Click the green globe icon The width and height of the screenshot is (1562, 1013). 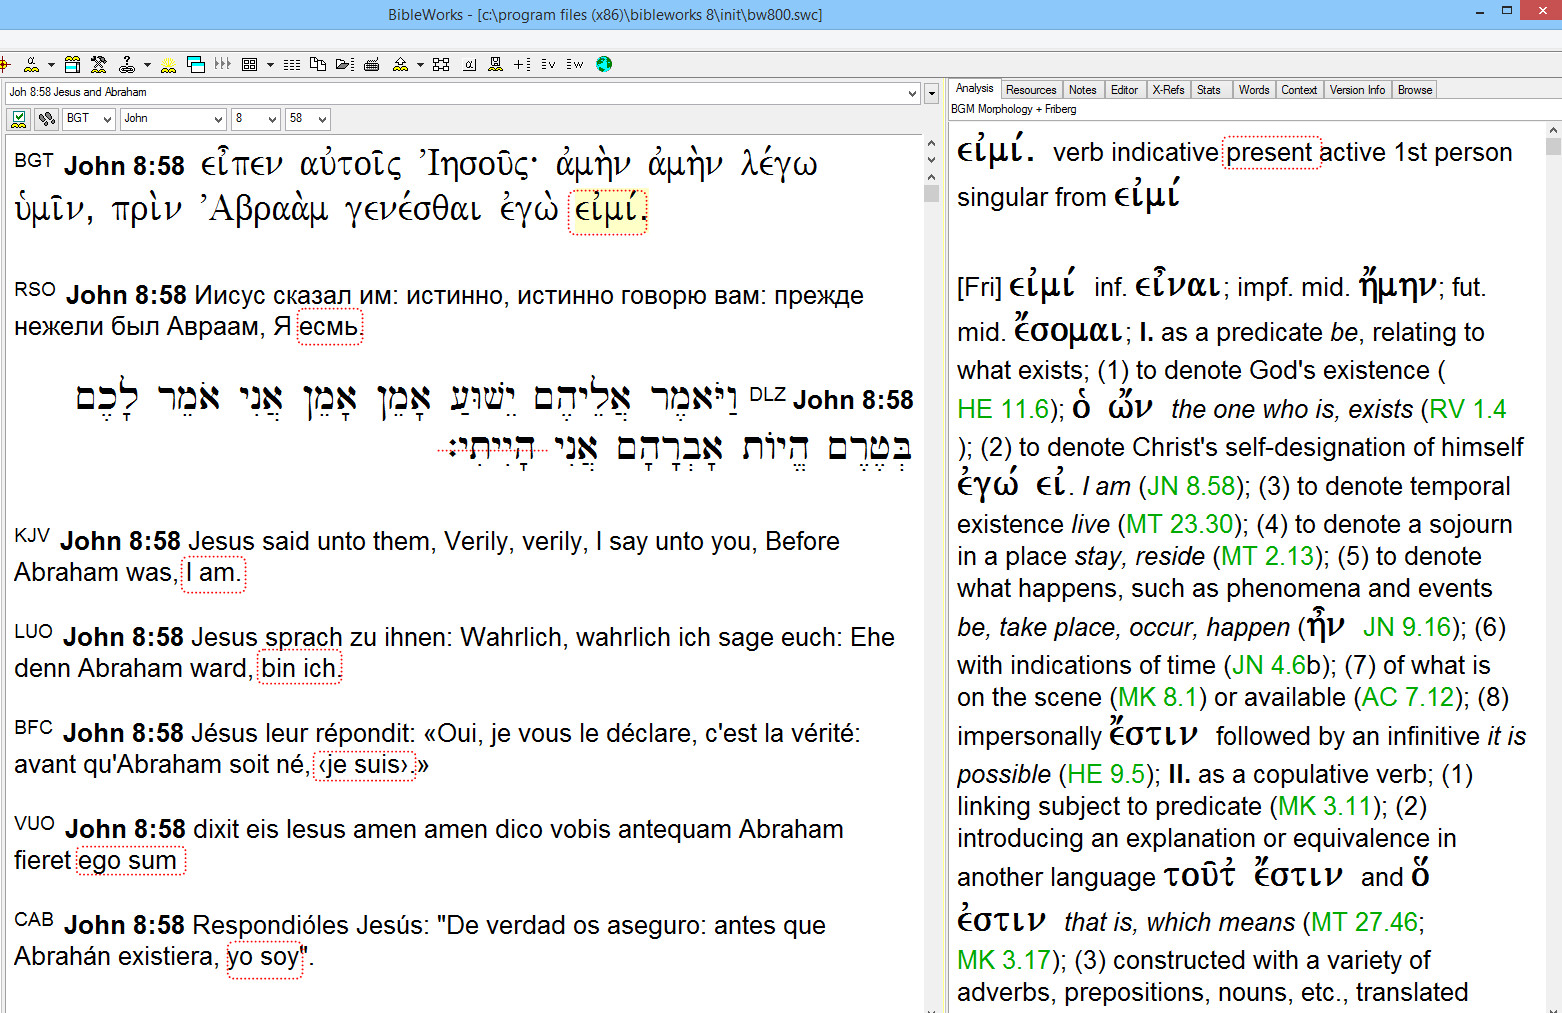(x=604, y=65)
